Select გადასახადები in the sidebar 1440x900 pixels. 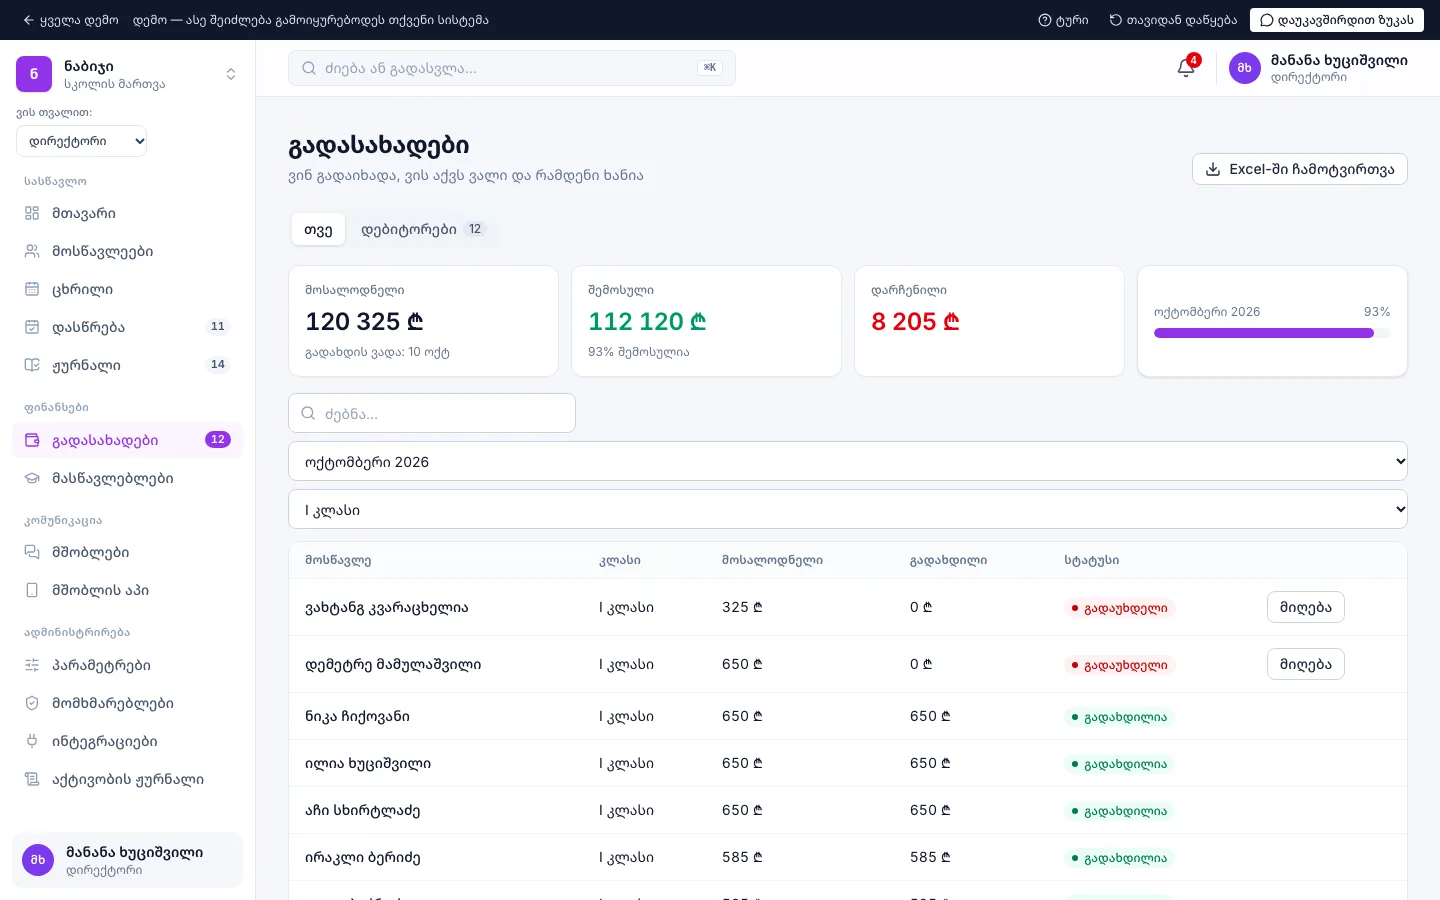point(127,440)
